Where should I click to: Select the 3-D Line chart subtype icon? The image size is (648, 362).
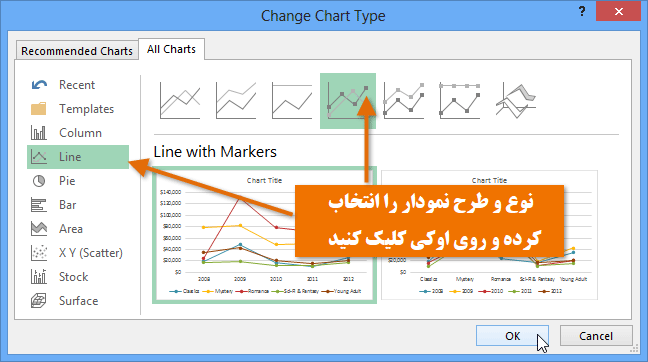coord(516,101)
